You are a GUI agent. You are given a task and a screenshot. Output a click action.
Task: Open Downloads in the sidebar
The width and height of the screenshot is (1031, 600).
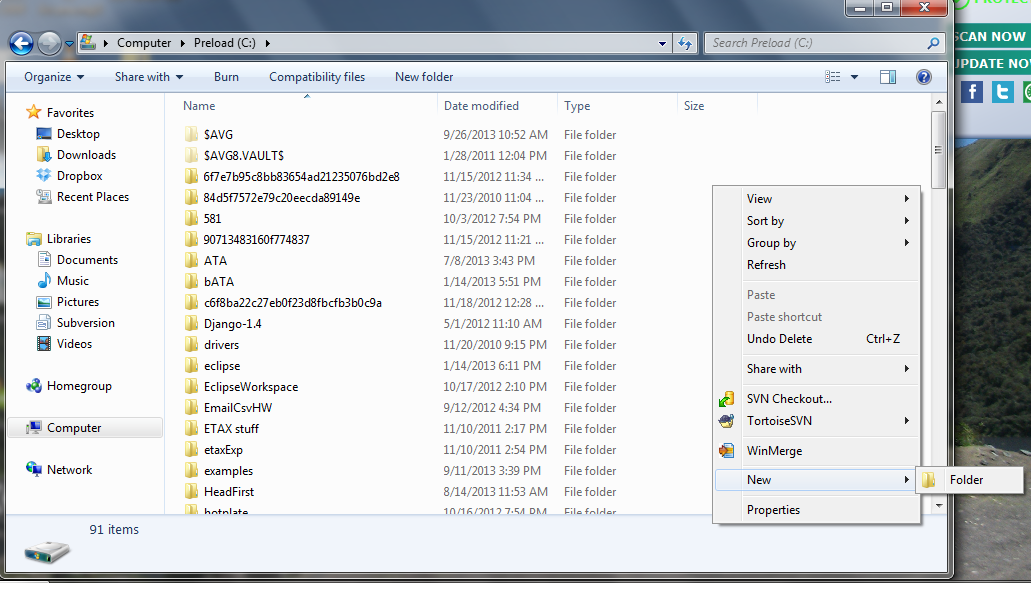click(86, 155)
